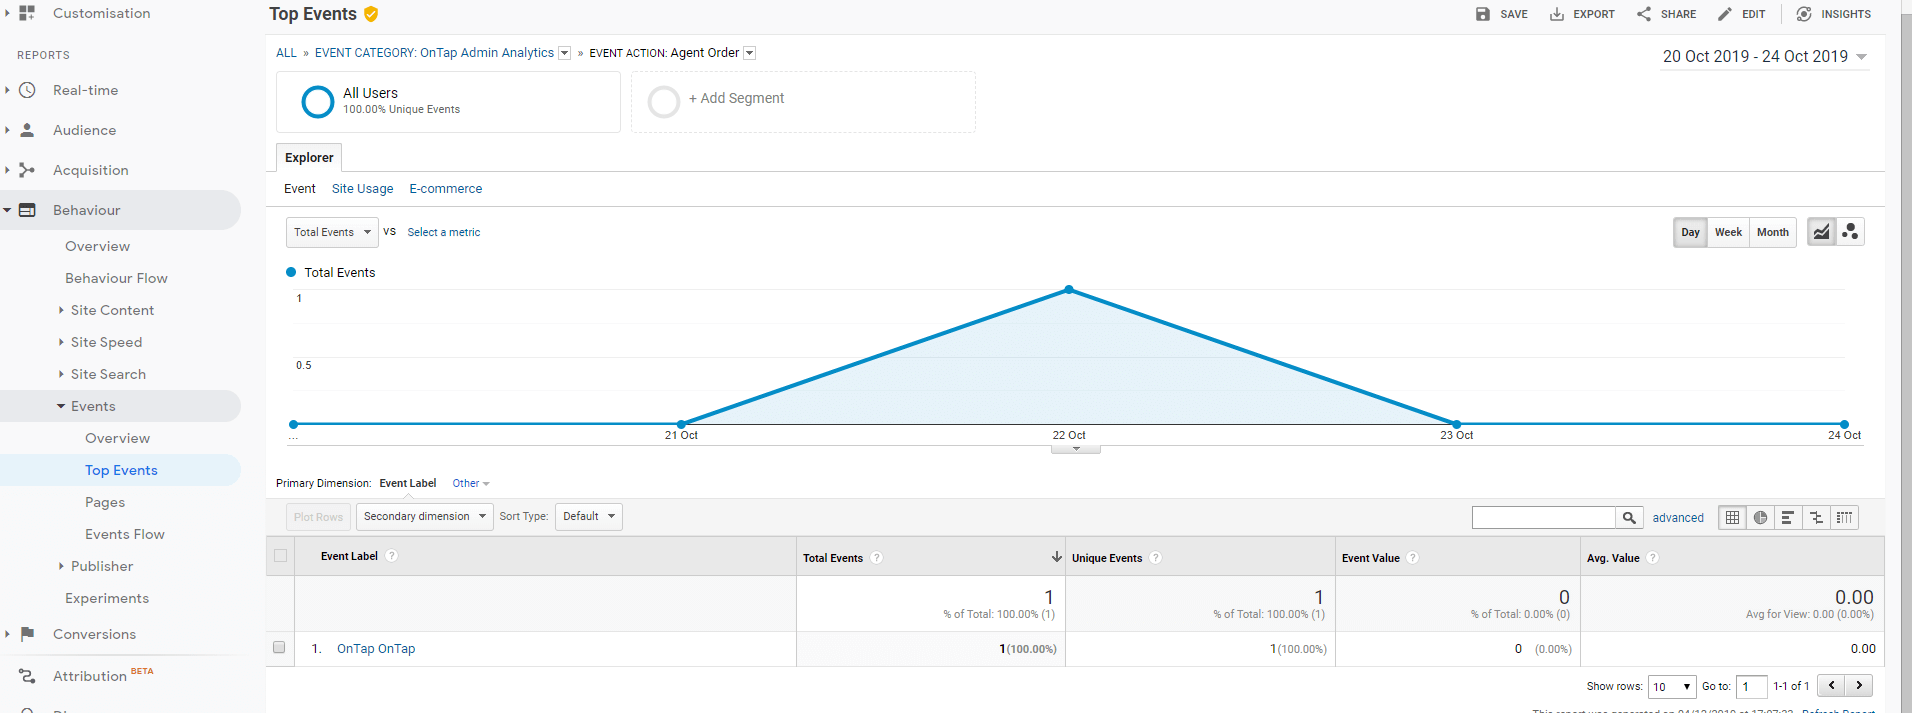This screenshot has width=1912, height=713.
Task: Click the Attribution path icon
Action: point(28,676)
